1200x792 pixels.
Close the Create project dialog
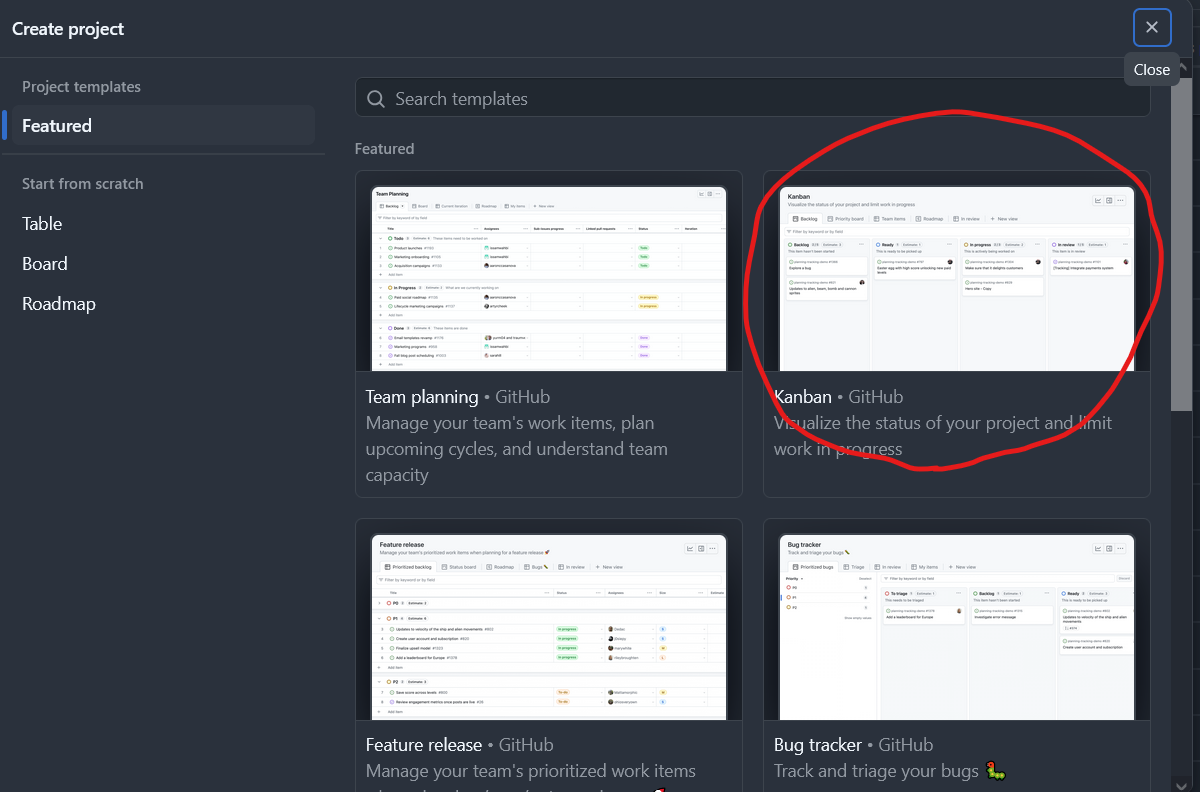click(x=1152, y=28)
